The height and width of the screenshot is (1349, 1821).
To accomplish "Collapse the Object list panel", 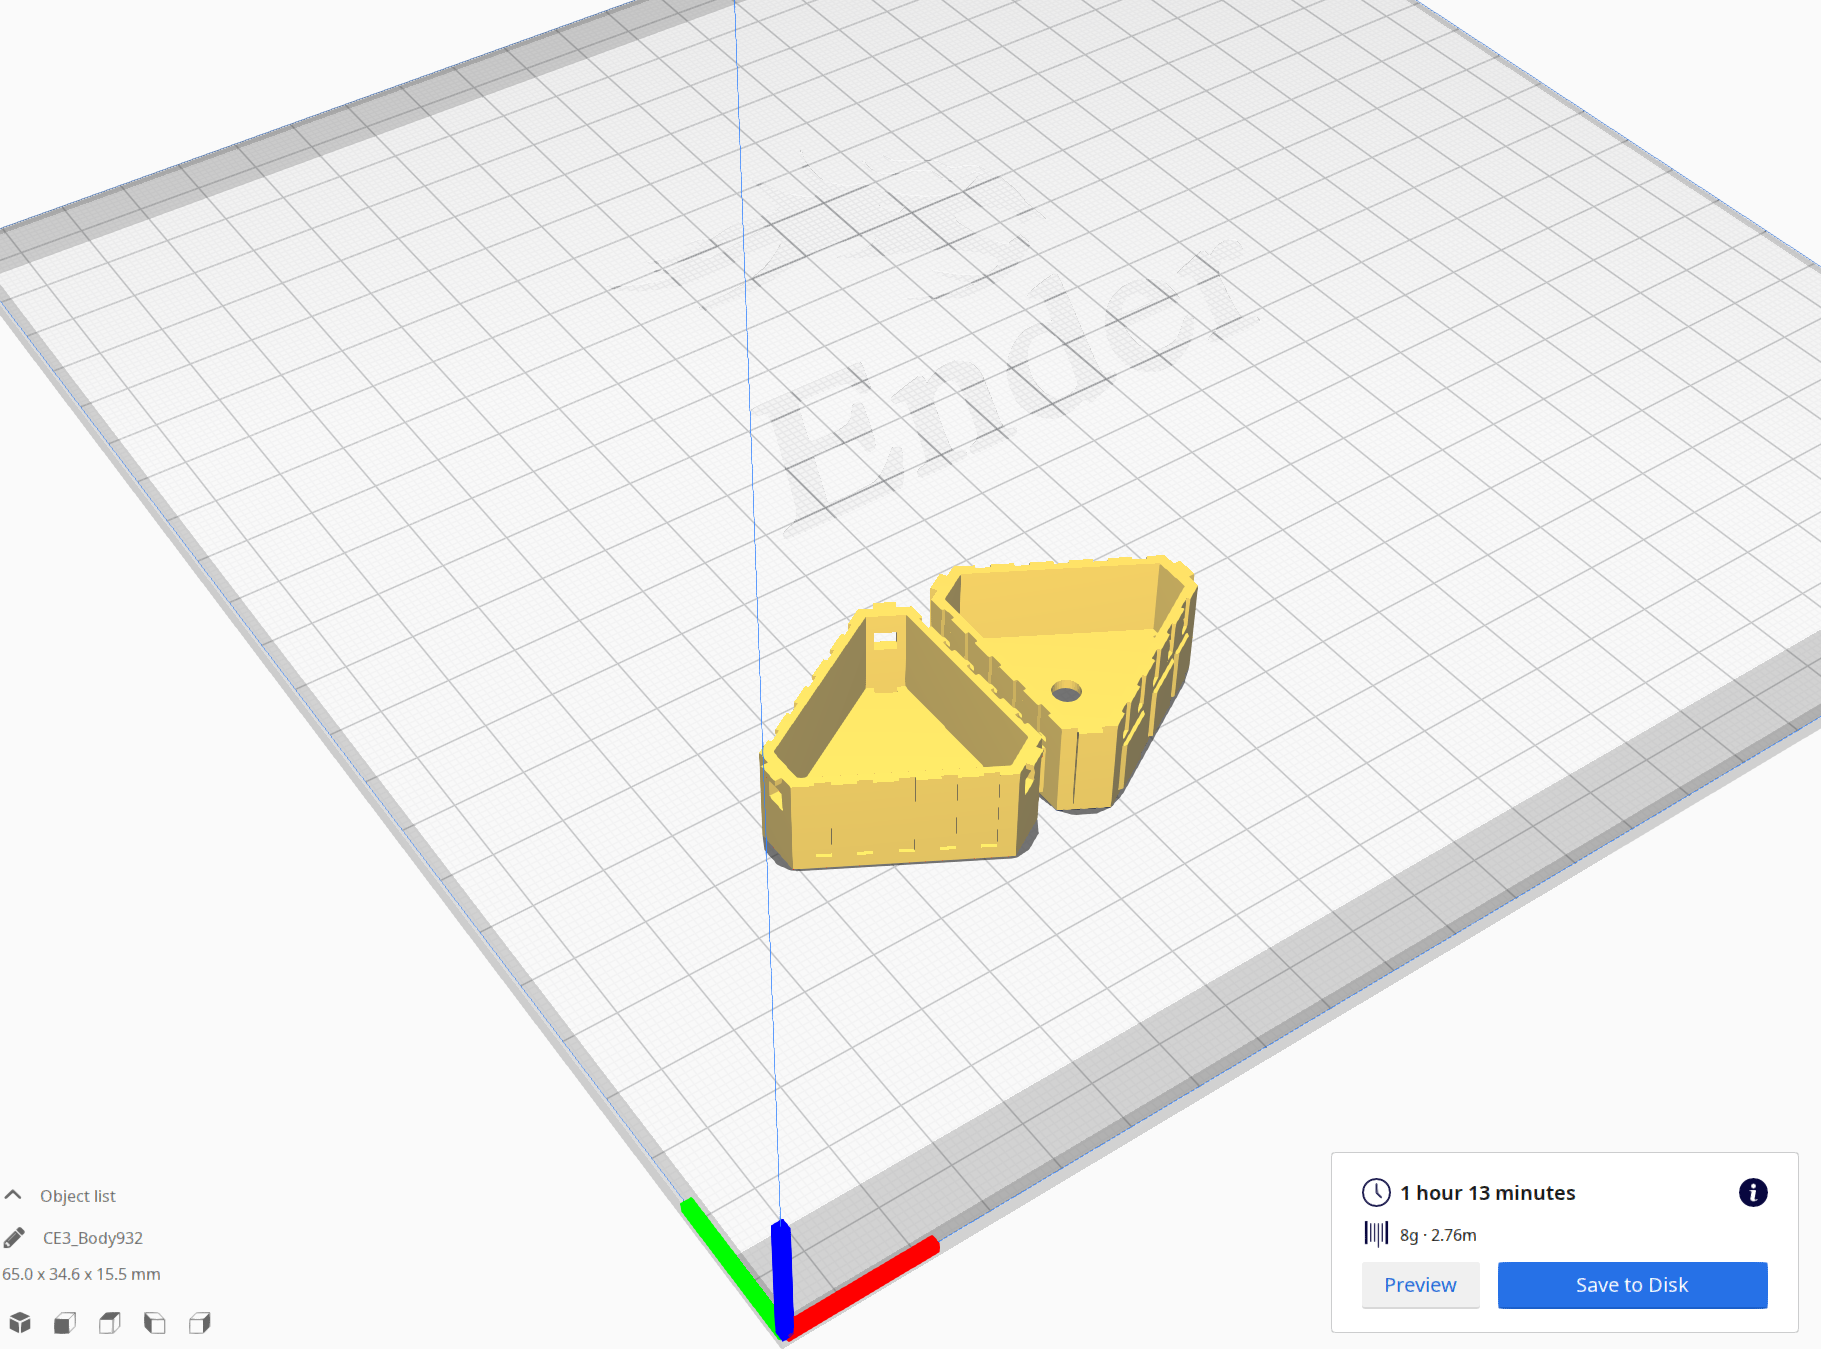I will tap(13, 1195).
